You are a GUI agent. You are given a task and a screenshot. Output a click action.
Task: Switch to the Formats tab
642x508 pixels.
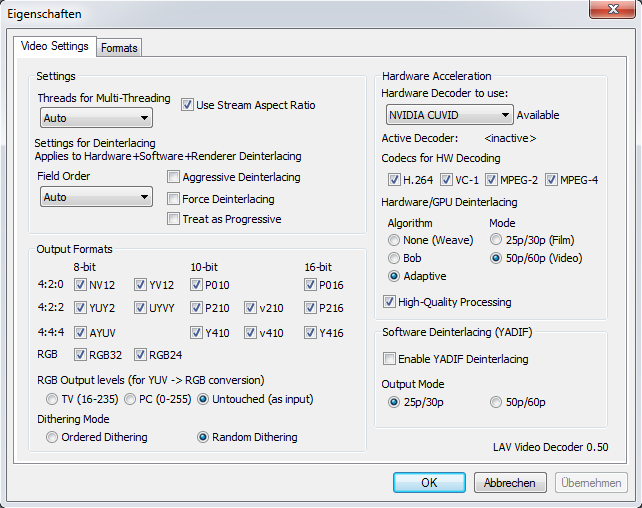pos(119,47)
